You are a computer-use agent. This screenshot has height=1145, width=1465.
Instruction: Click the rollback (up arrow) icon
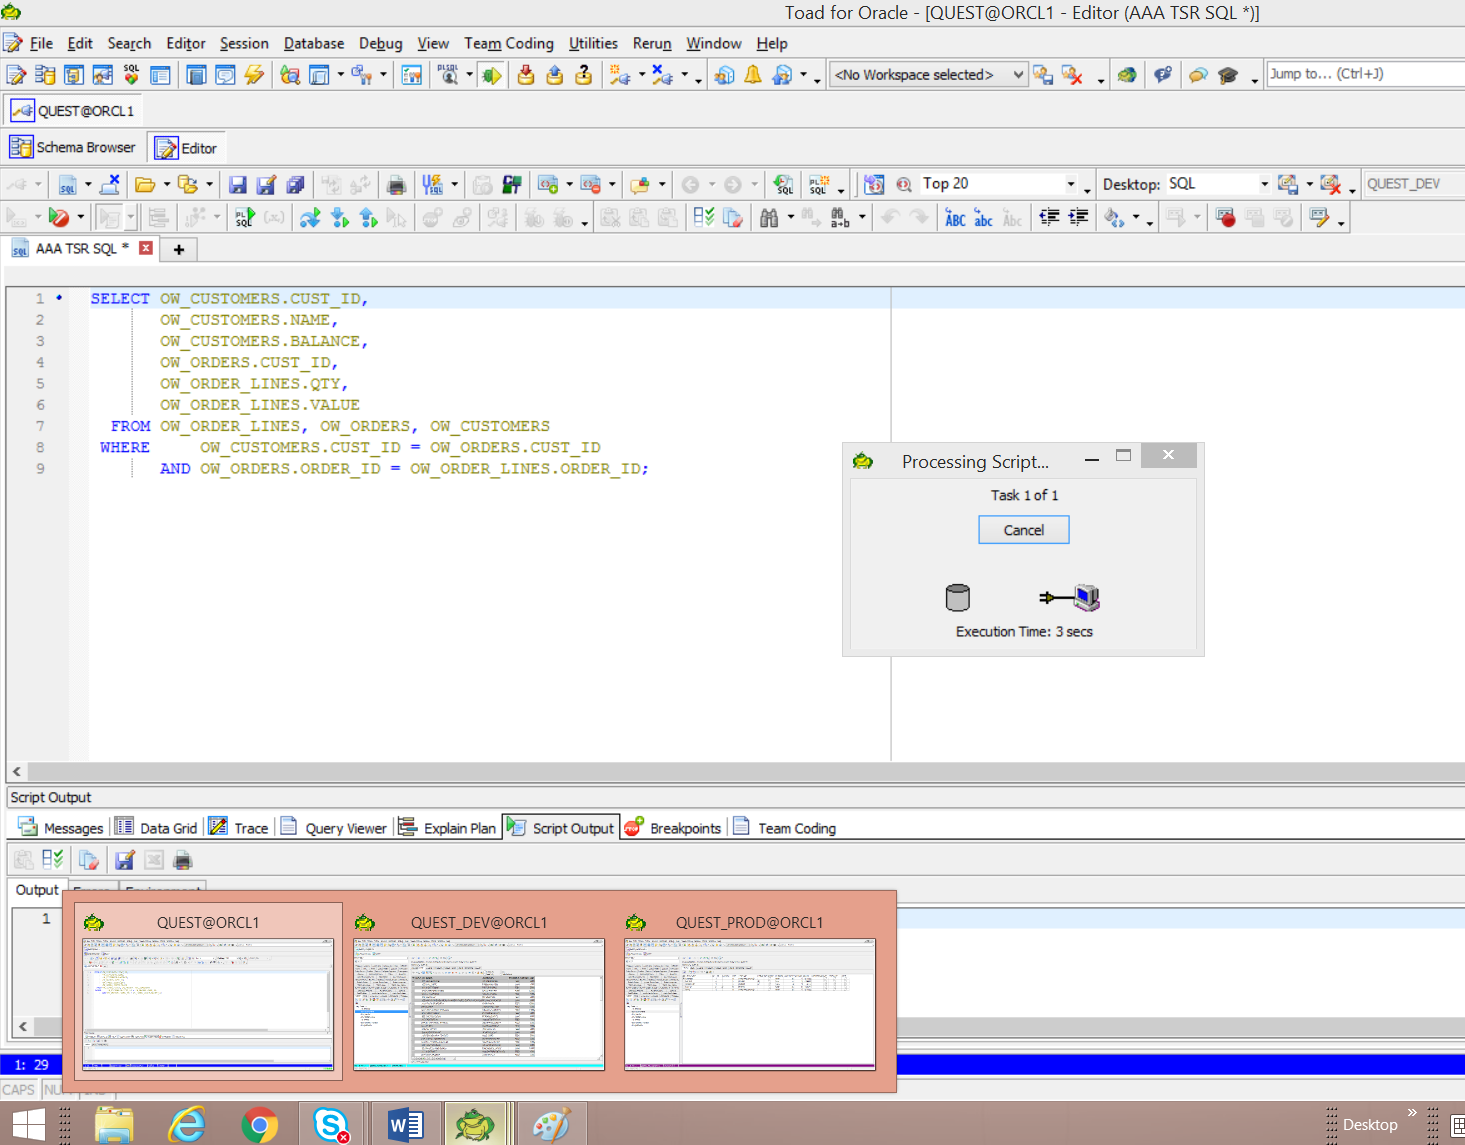coord(555,75)
